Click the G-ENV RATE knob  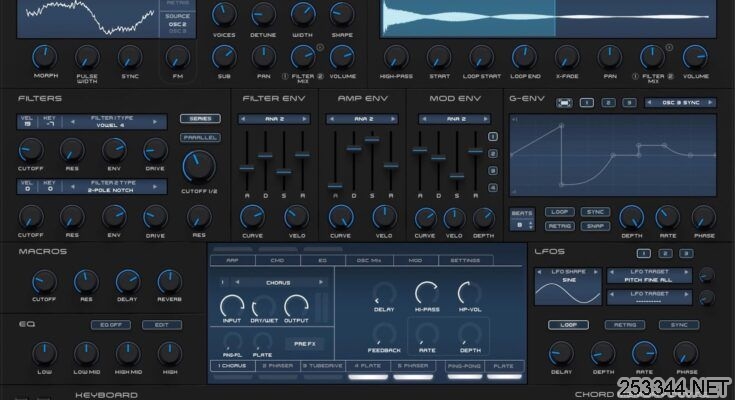click(x=668, y=218)
